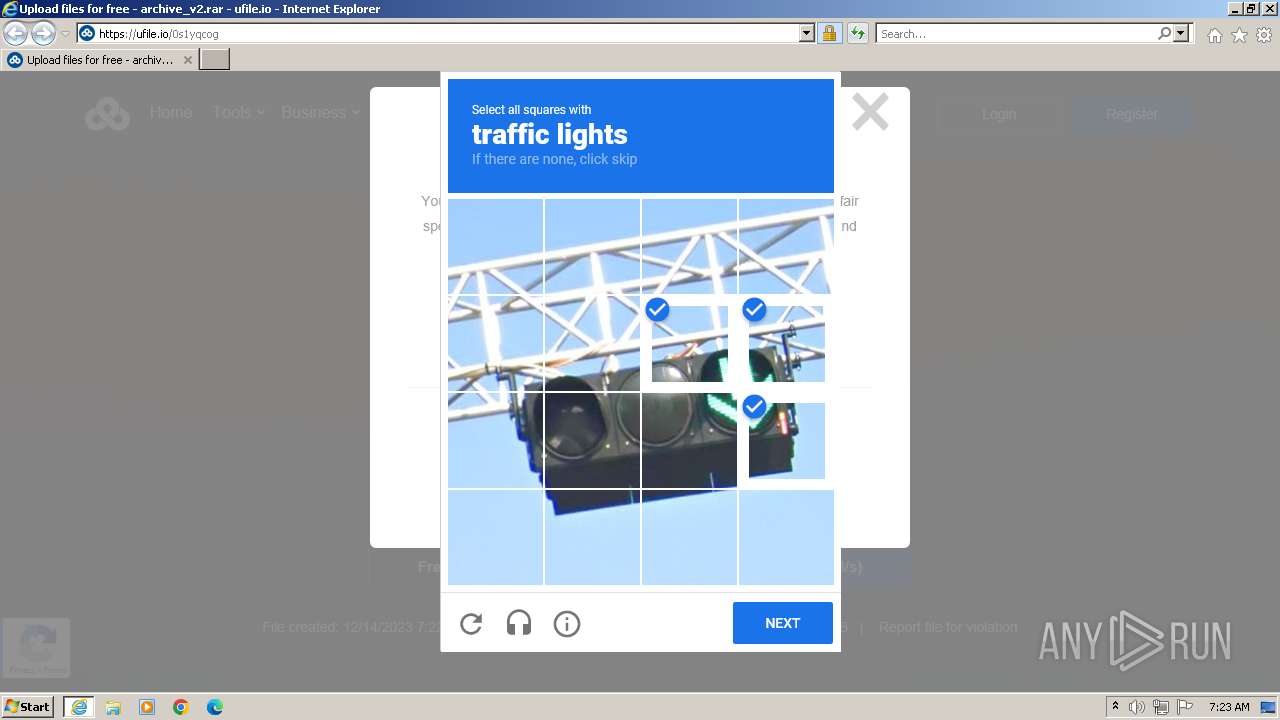Click the clock showing 7:23 AM
The width and height of the screenshot is (1280, 720).
pyautogui.click(x=1229, y=707)
